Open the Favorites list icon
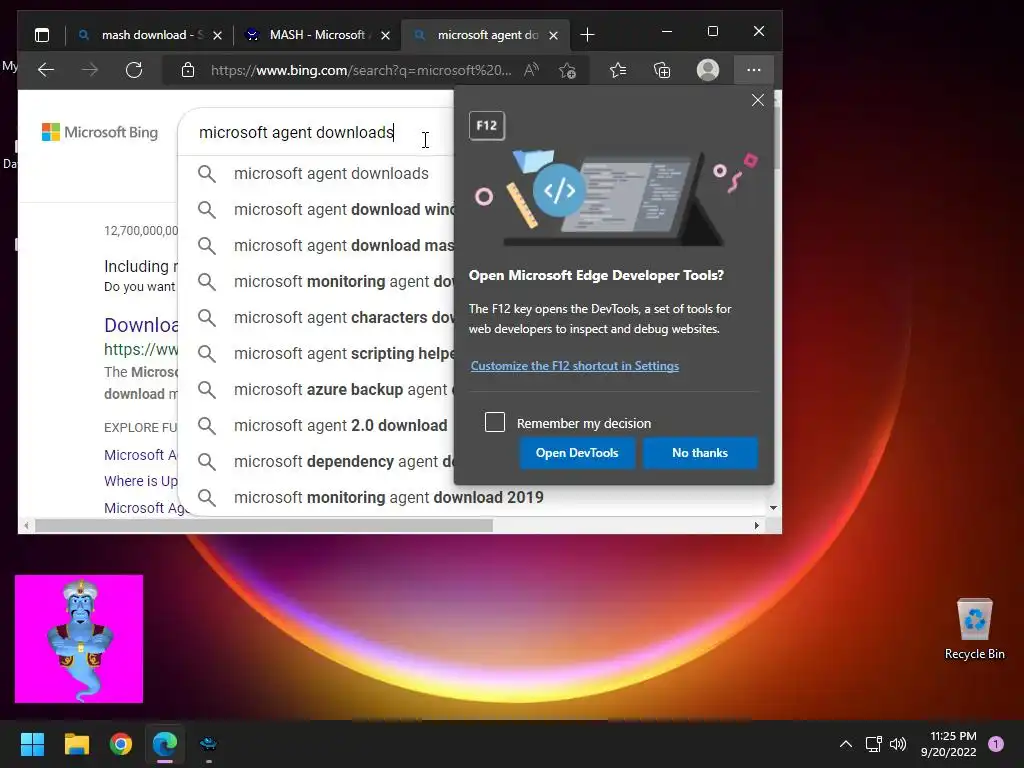 click(x=618, y=70)
